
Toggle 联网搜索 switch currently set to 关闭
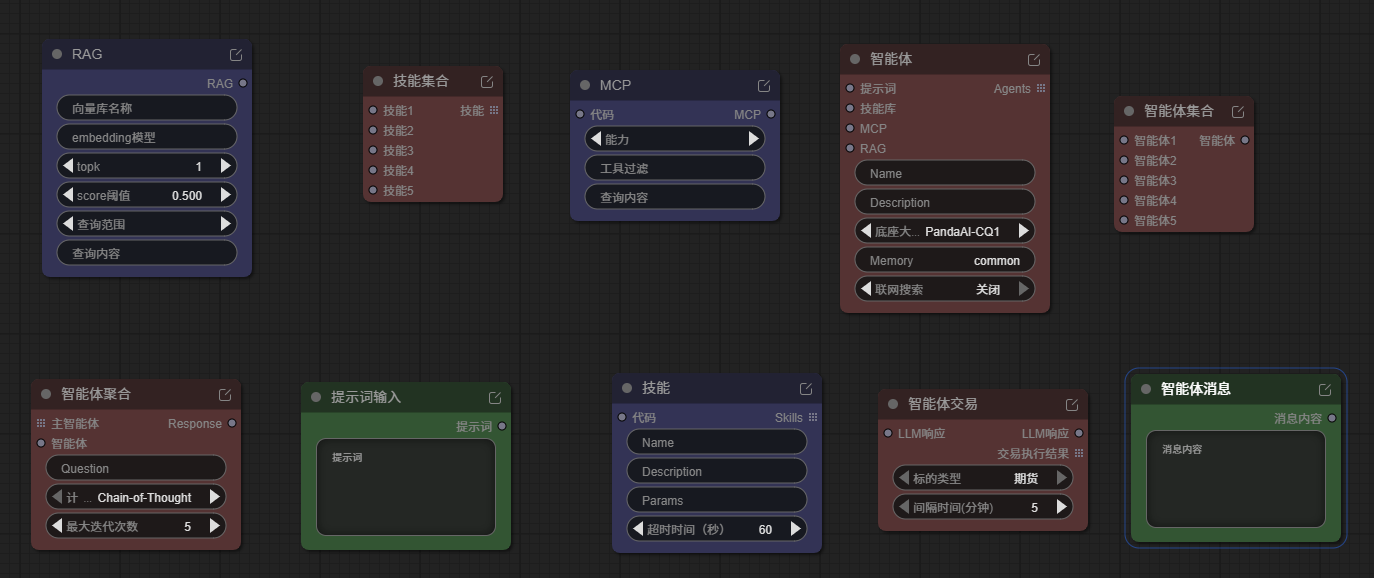[944, 289]
